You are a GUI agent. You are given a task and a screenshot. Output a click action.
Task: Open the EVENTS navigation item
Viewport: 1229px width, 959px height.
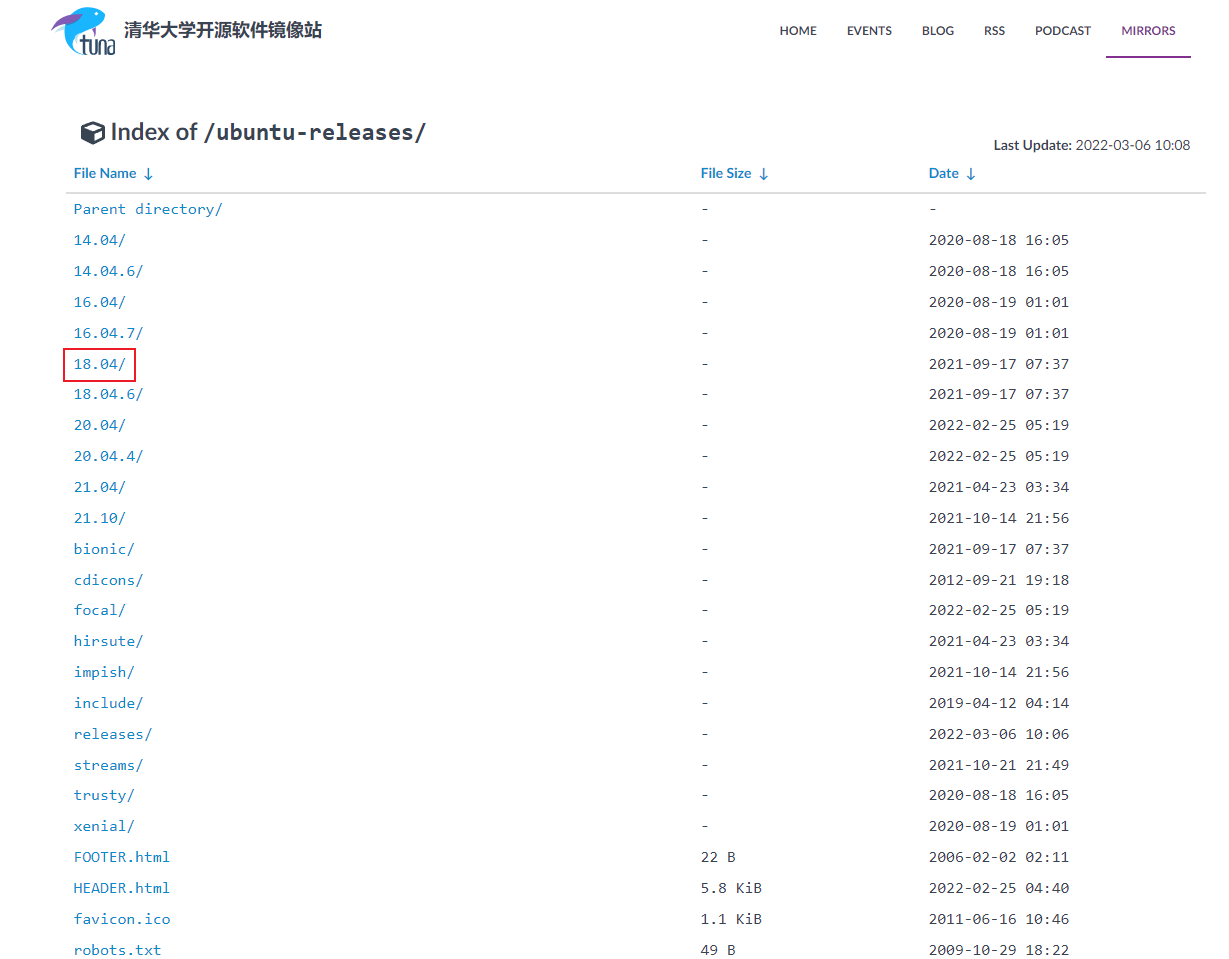click(869, 31)
